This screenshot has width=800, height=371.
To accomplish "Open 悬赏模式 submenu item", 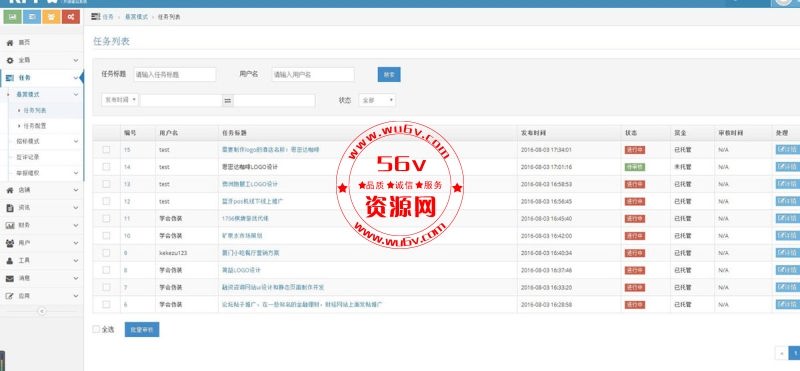I will point(28,94).
